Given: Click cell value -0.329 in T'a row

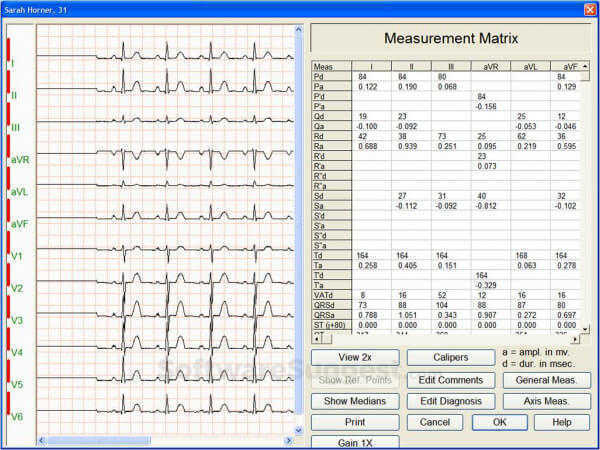Looking at the screenshot, I should point(486,285).
